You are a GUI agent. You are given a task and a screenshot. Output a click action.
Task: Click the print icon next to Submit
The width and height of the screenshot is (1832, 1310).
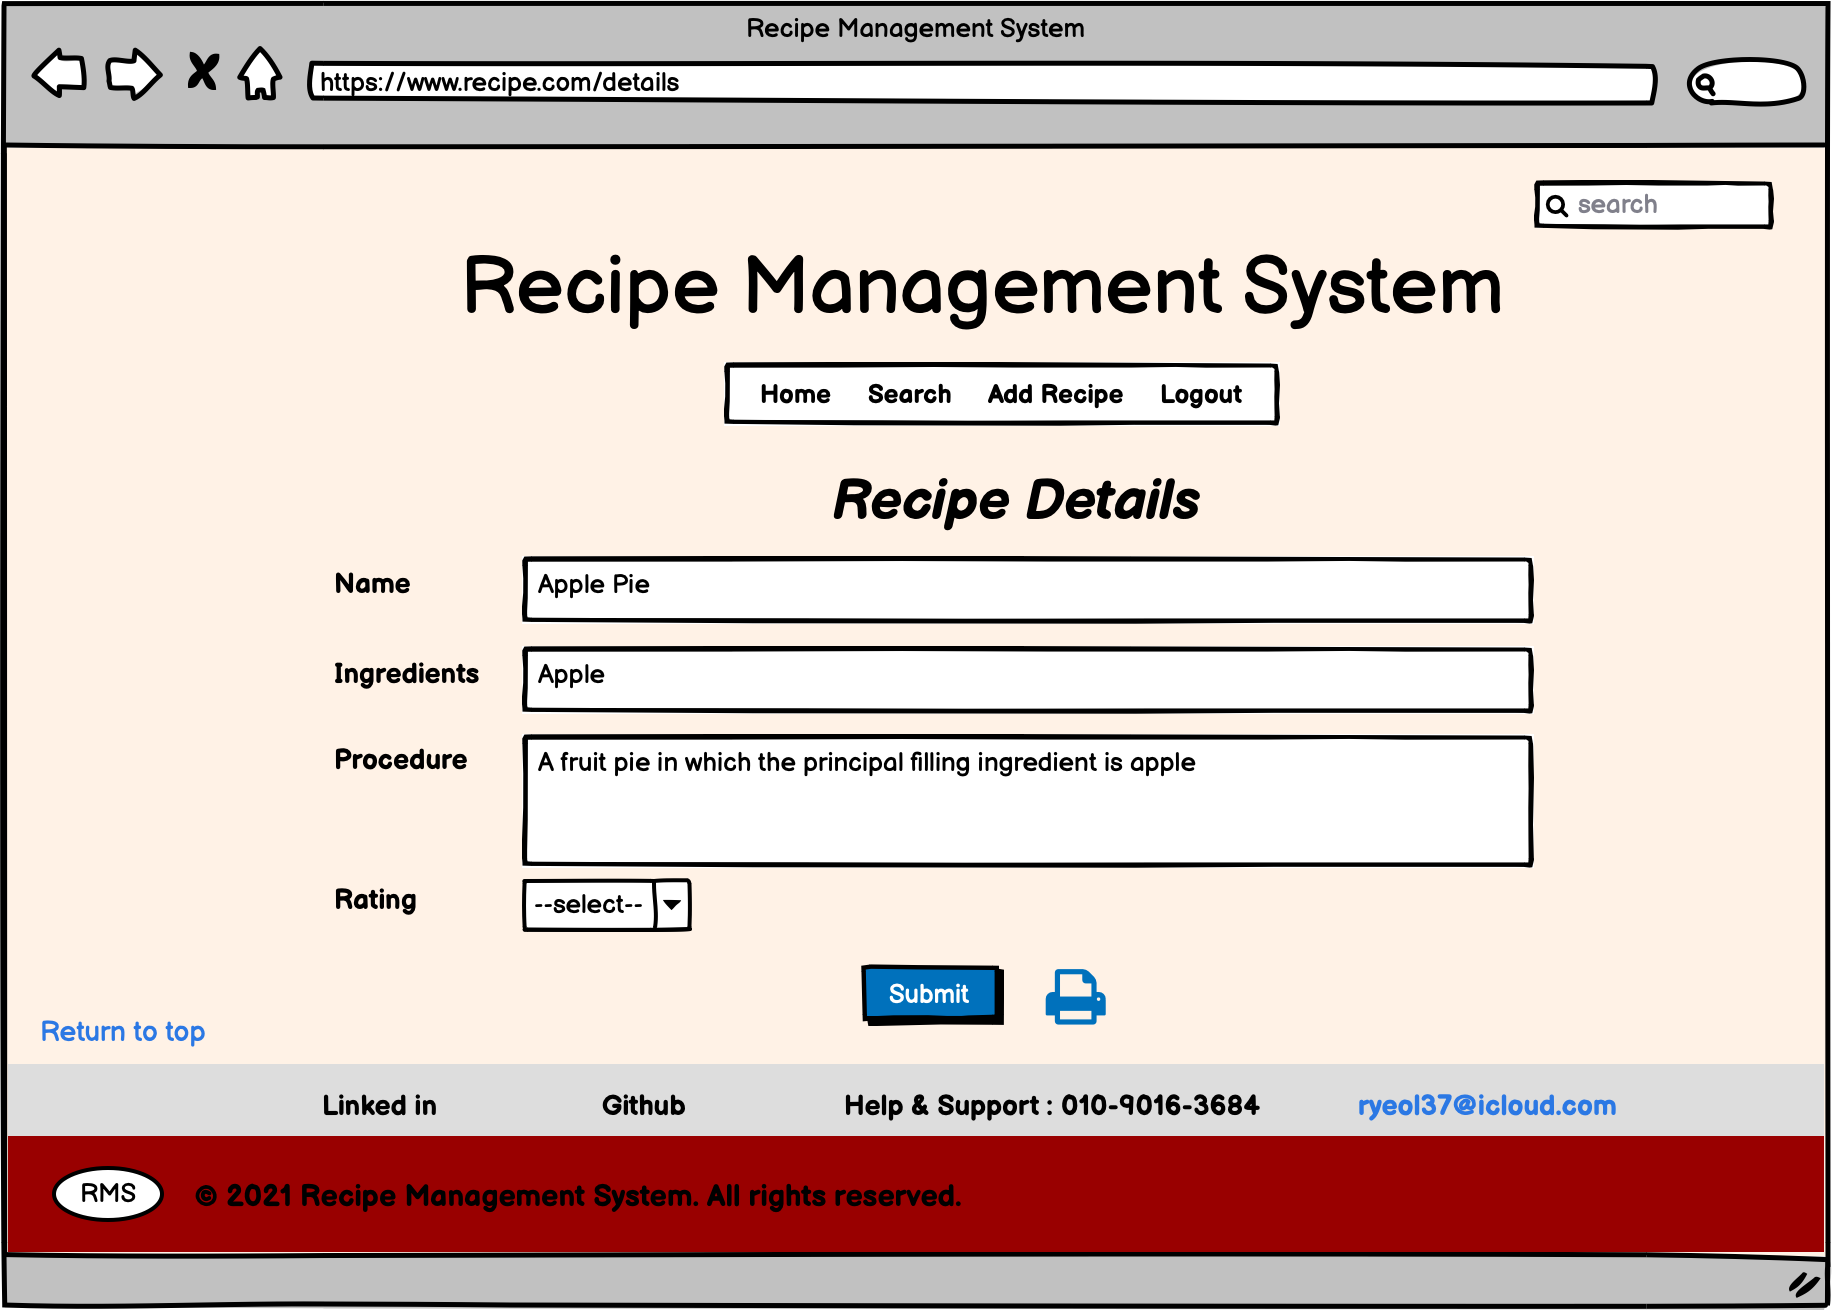point(1074,995)
